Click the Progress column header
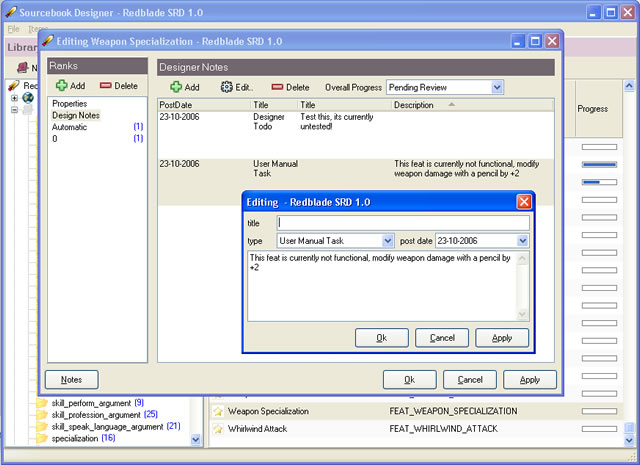 click(x=598, y=109)
